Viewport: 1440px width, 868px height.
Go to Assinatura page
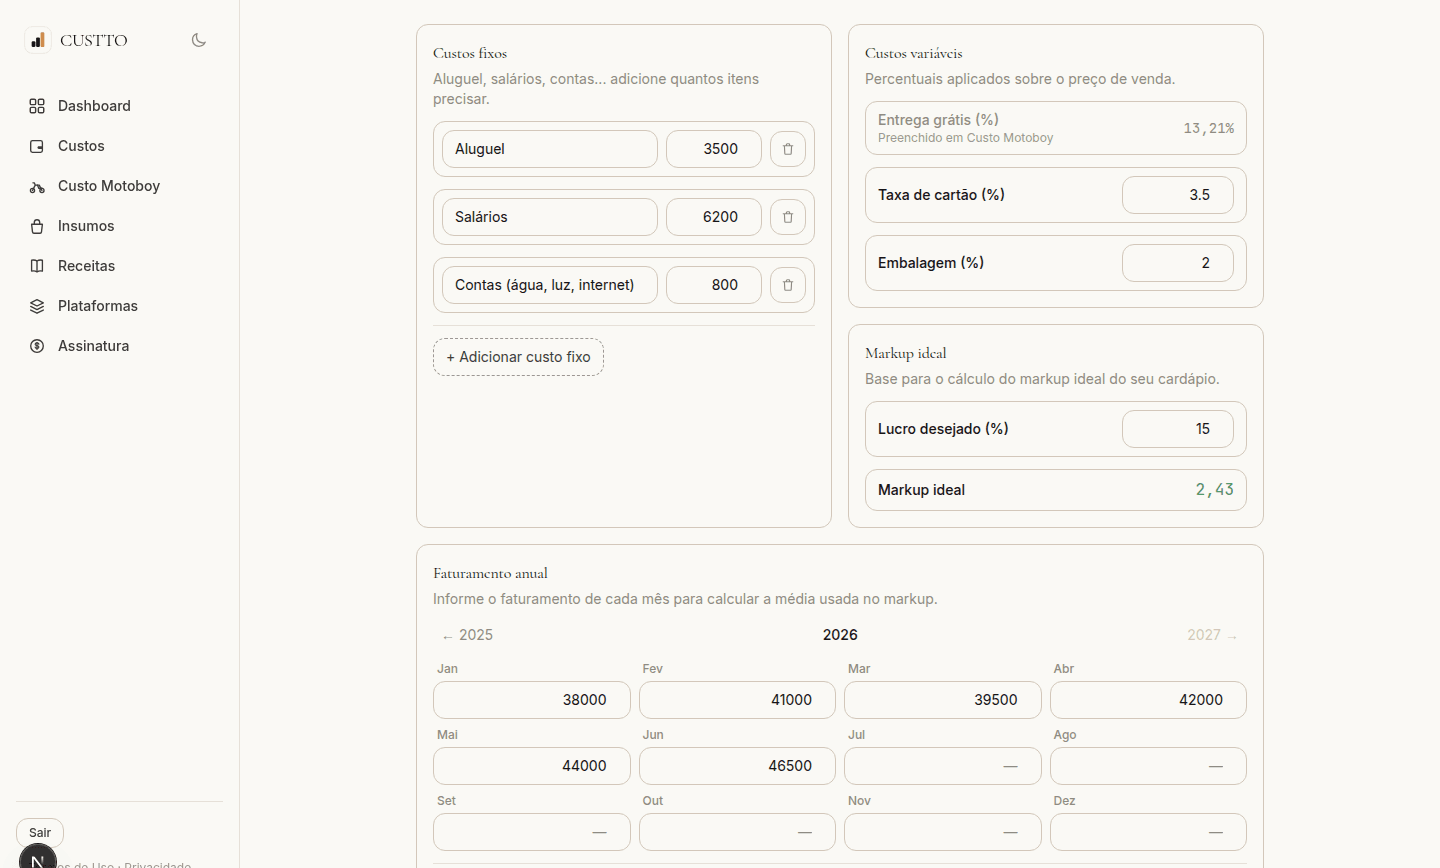coord(119,346)
